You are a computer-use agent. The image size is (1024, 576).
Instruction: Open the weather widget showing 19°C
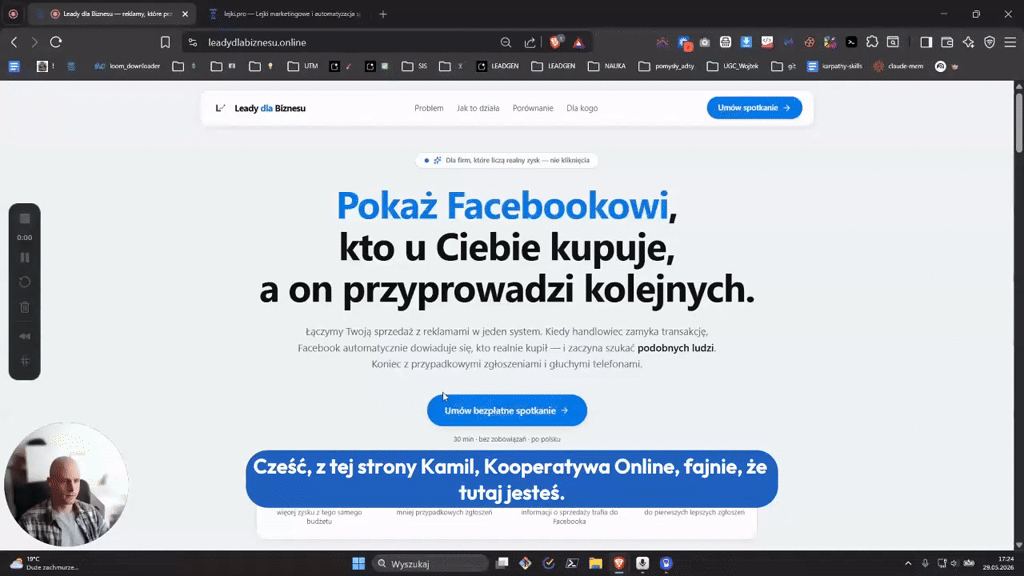click(x=43, y=564)
